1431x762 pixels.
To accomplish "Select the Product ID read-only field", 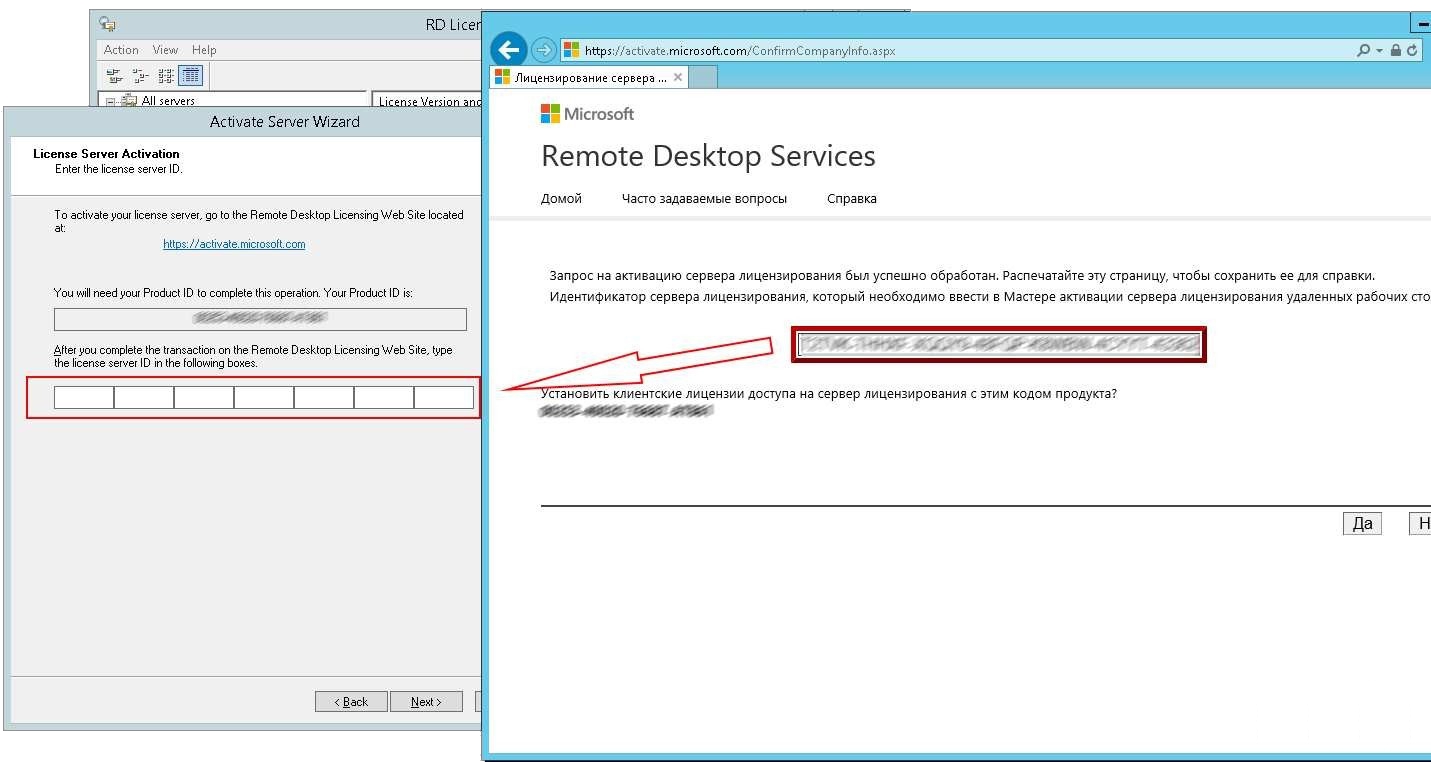I will click(260, 319).
